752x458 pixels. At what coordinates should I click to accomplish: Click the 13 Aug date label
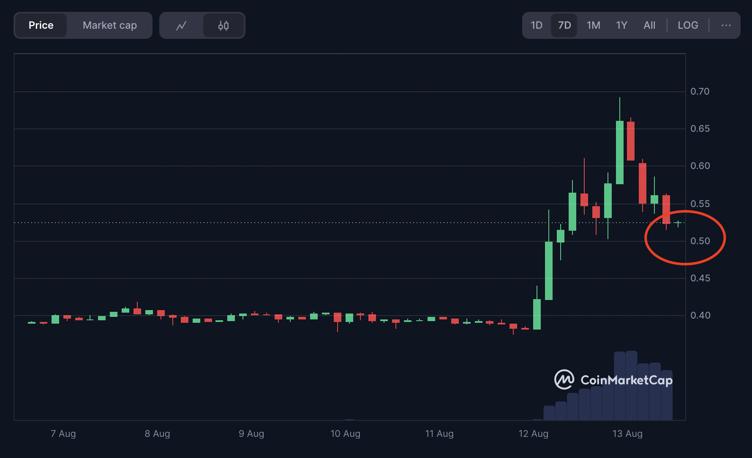point(626,434)
